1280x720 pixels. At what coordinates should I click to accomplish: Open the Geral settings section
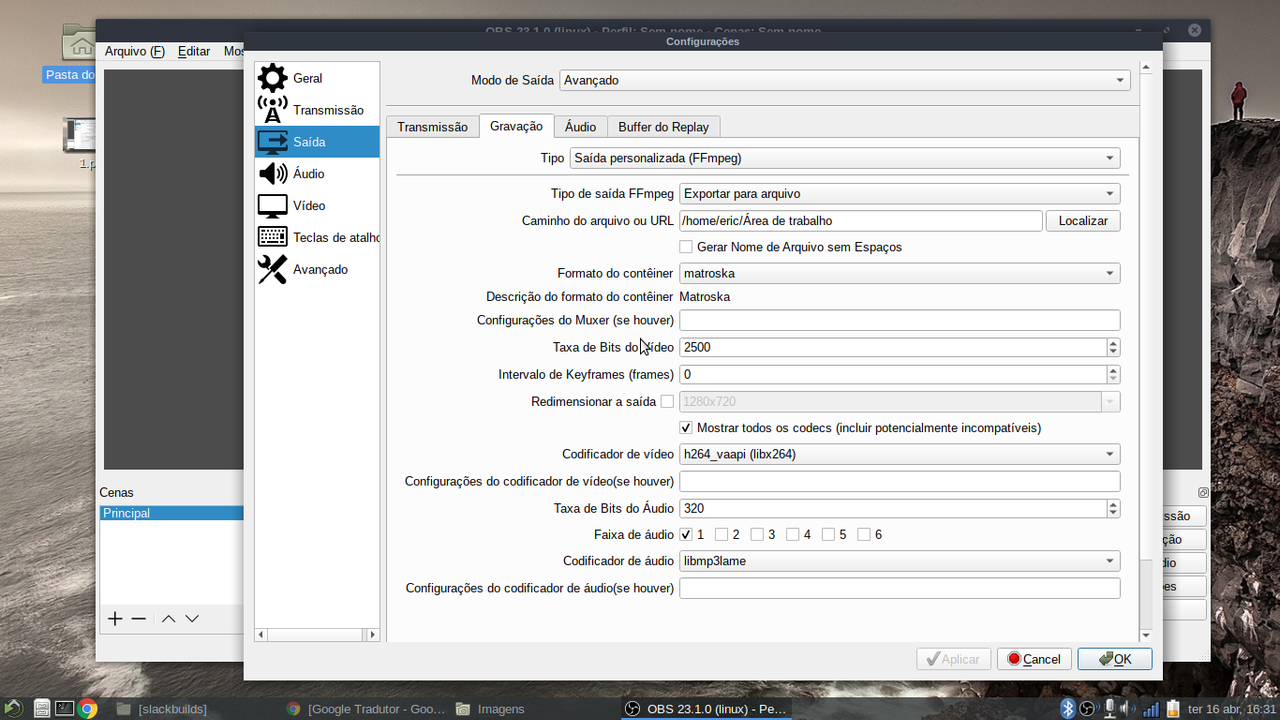(x=317, y=78)
